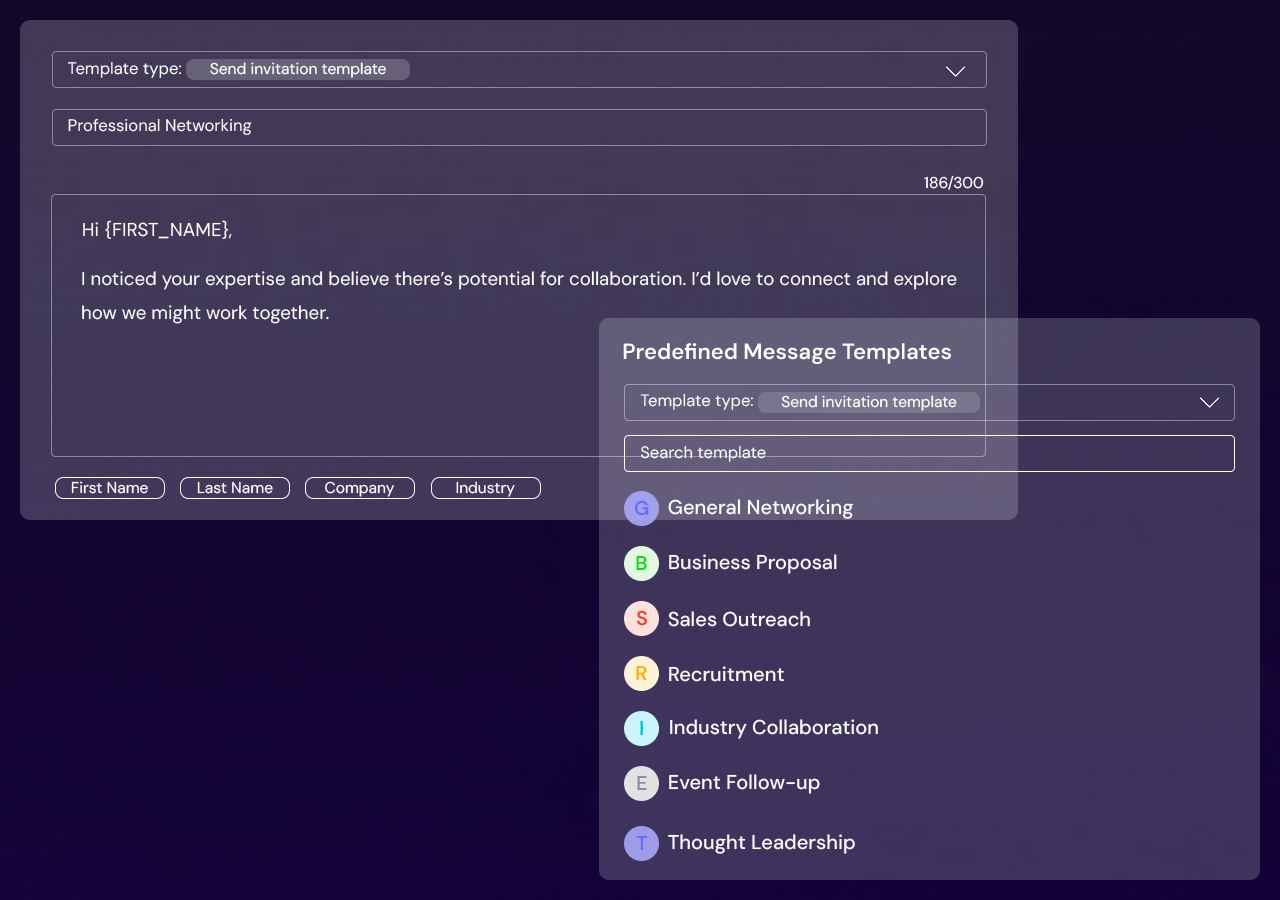Click the red S icon for Sales Outreach
The height and width of the screenshot is (900, 1280).
coord(641,619)
